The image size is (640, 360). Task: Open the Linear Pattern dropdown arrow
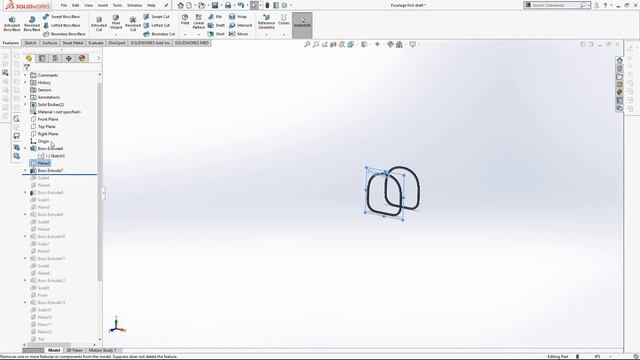pos(199,35)
